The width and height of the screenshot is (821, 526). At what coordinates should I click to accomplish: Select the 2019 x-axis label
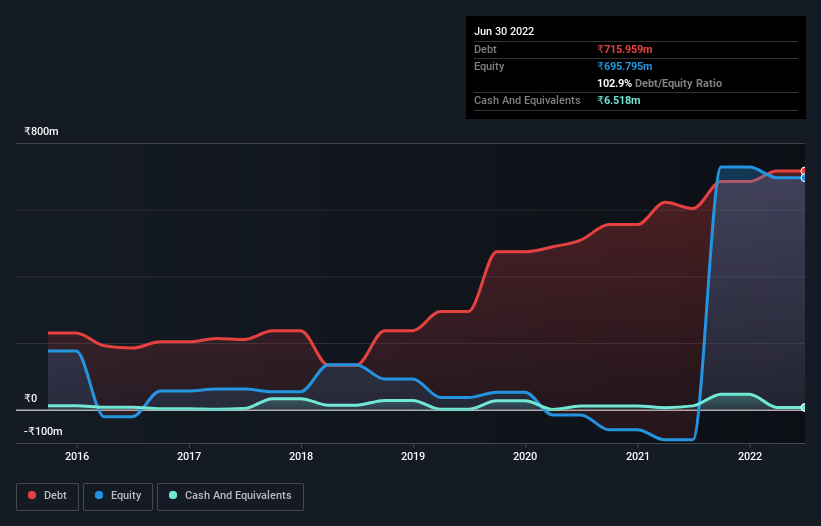point(413,456)
